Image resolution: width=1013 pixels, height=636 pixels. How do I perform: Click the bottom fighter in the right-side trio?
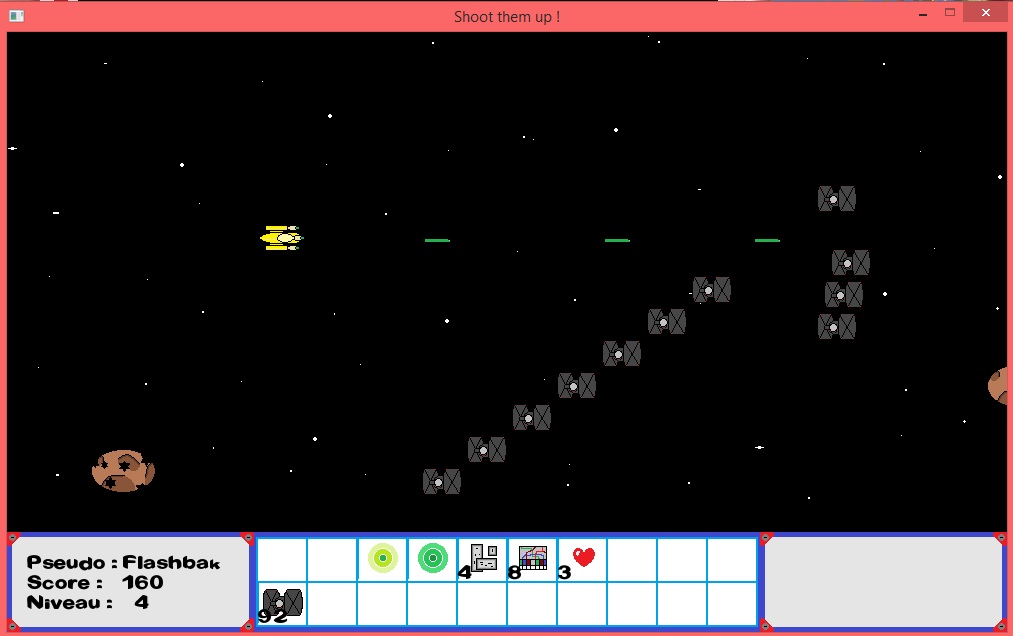(x=837, y=327)
